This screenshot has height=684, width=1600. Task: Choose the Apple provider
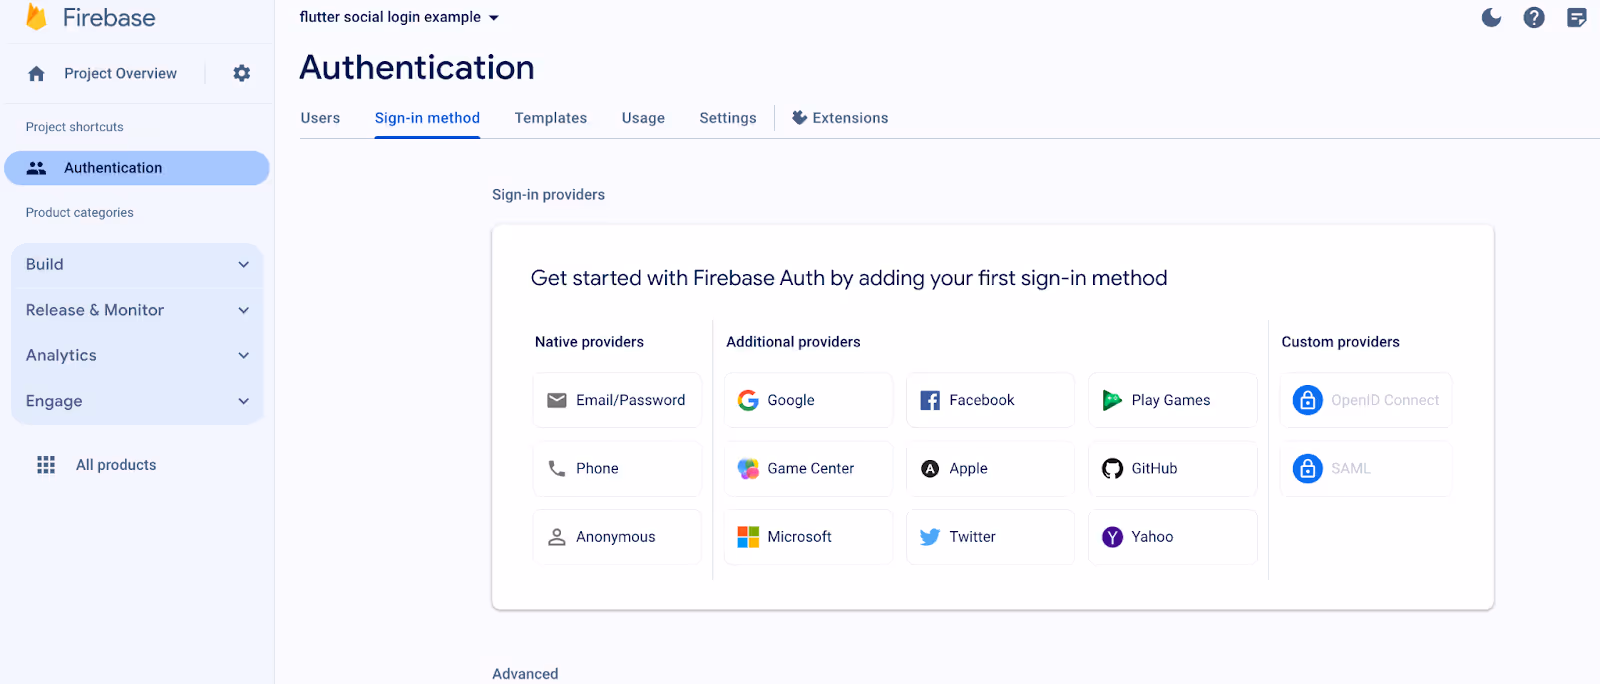[990, 468]
